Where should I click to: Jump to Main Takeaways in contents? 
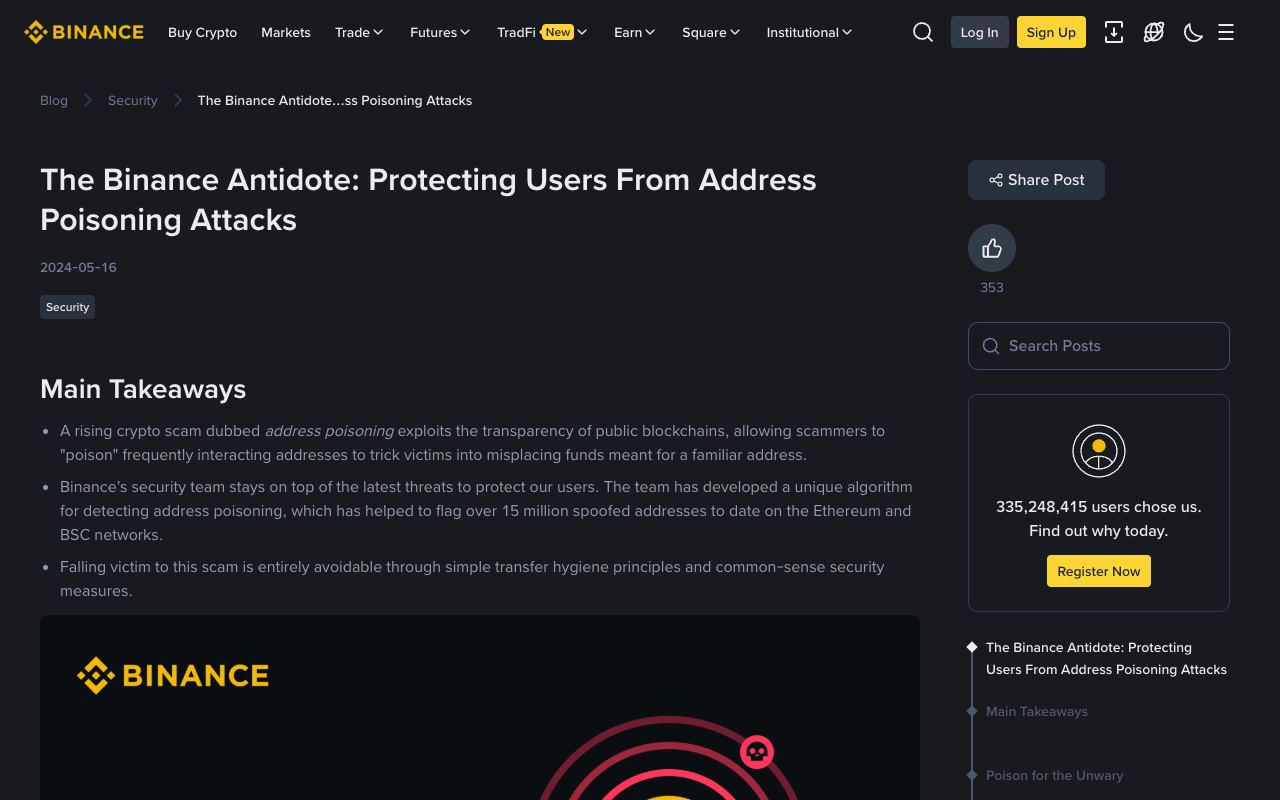1037,711
